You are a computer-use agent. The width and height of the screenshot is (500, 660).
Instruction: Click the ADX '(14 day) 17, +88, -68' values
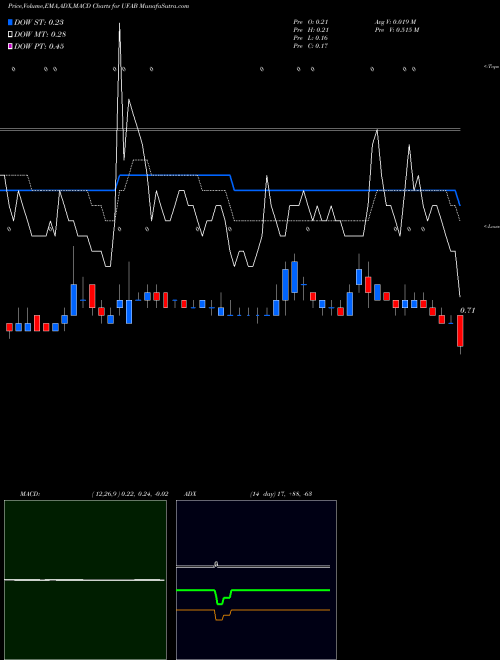point(281,494)
